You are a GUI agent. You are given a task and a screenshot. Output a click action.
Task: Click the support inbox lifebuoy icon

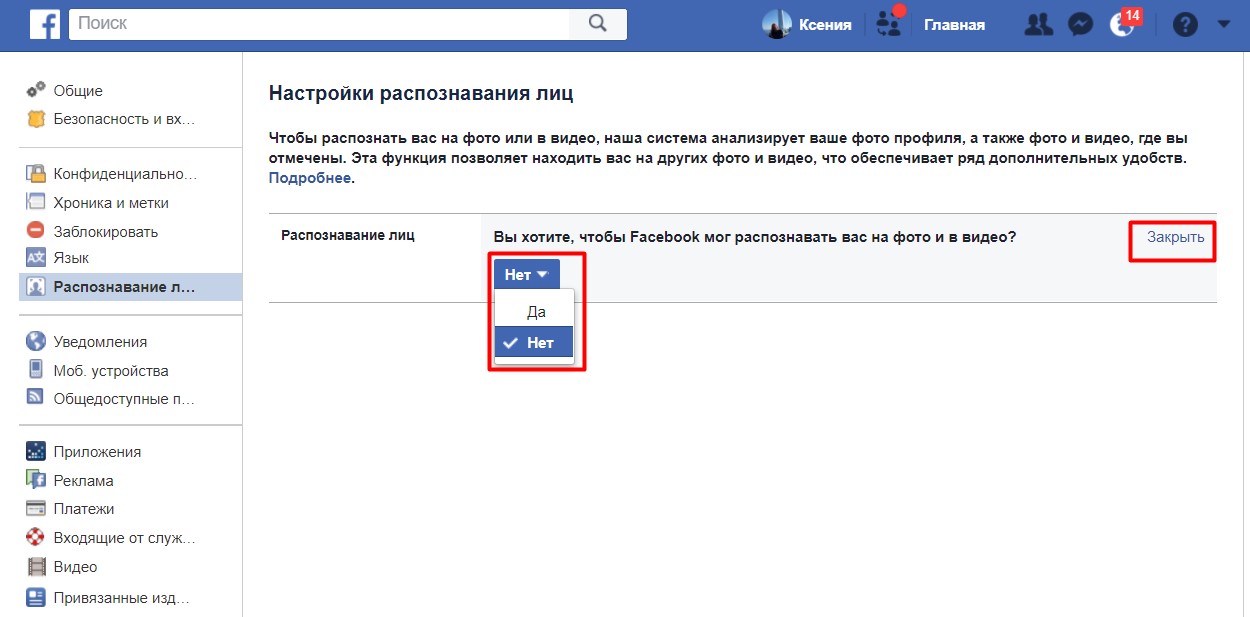[36, 537]
